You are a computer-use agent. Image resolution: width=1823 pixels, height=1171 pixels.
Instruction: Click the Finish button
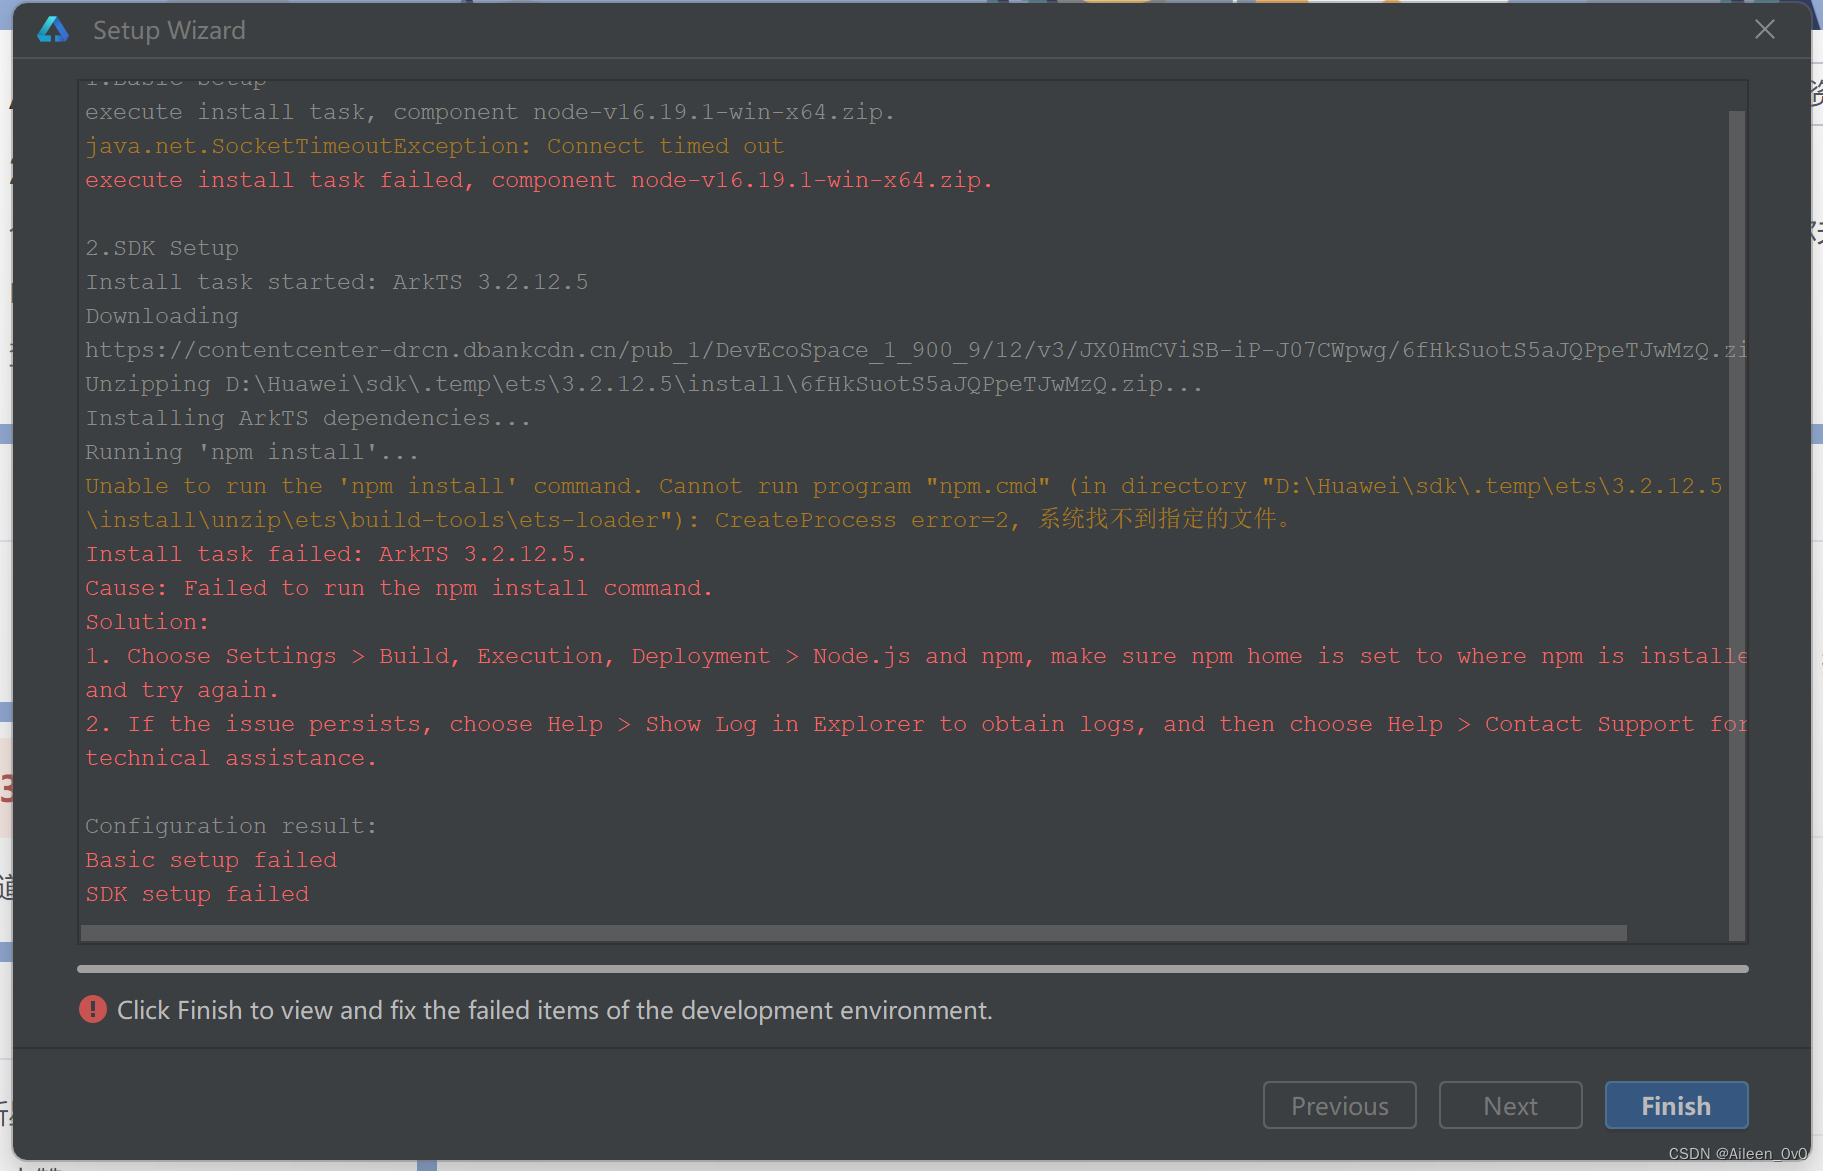tap(1676, 1105)
